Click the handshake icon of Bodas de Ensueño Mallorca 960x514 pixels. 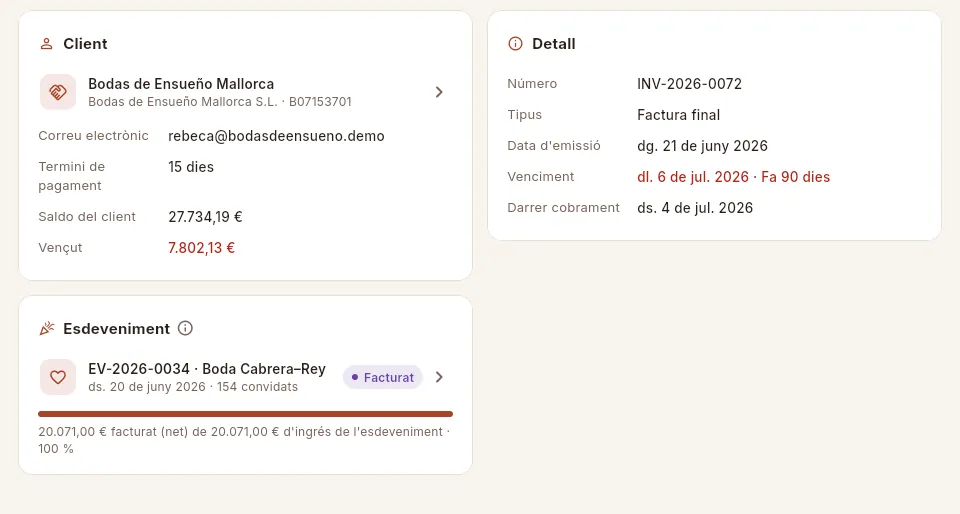point(58,92)
